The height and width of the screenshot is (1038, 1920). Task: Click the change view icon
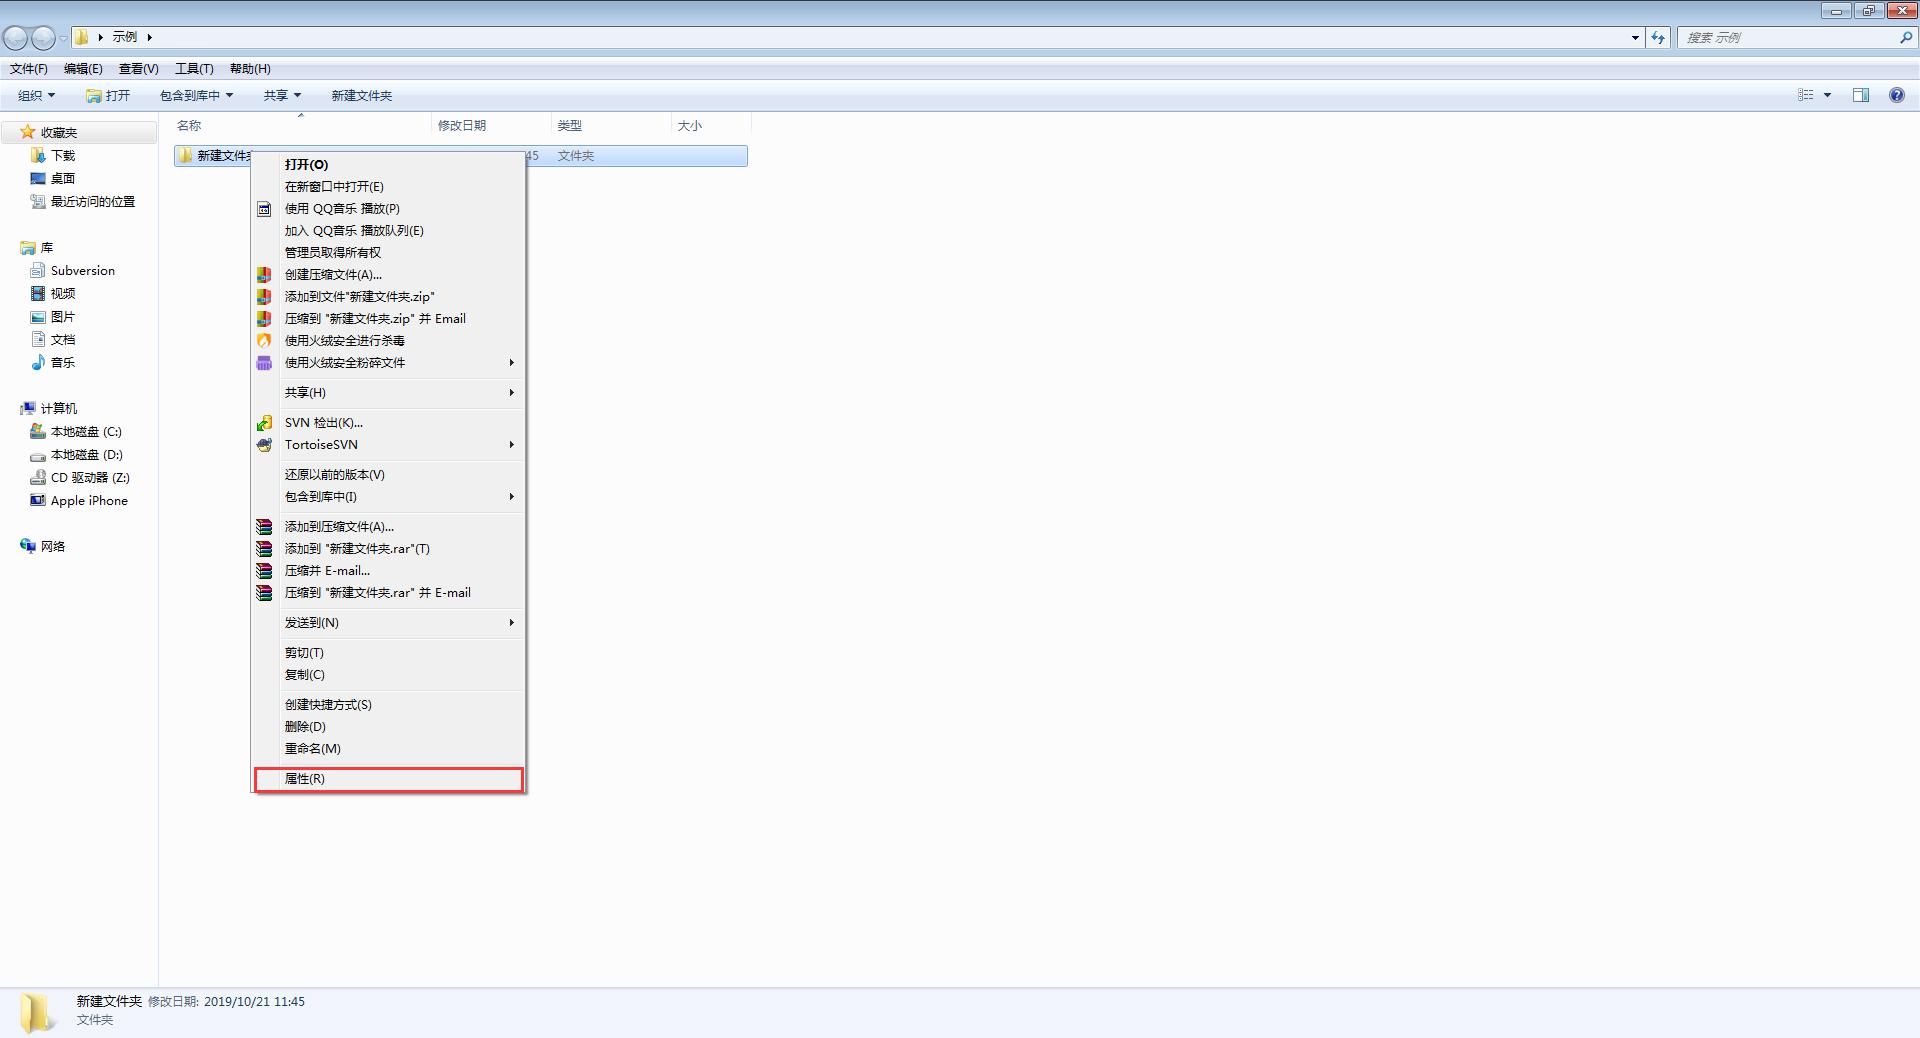(x=1806, y=95)
